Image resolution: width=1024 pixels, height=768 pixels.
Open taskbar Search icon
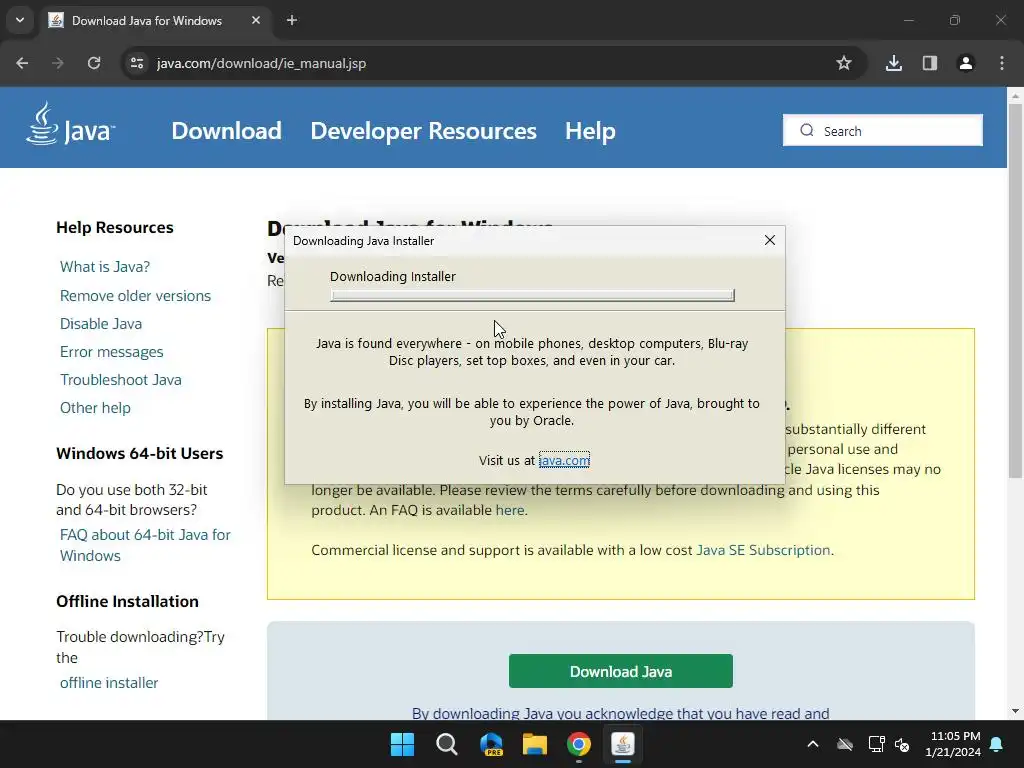(x=447, y=744)
